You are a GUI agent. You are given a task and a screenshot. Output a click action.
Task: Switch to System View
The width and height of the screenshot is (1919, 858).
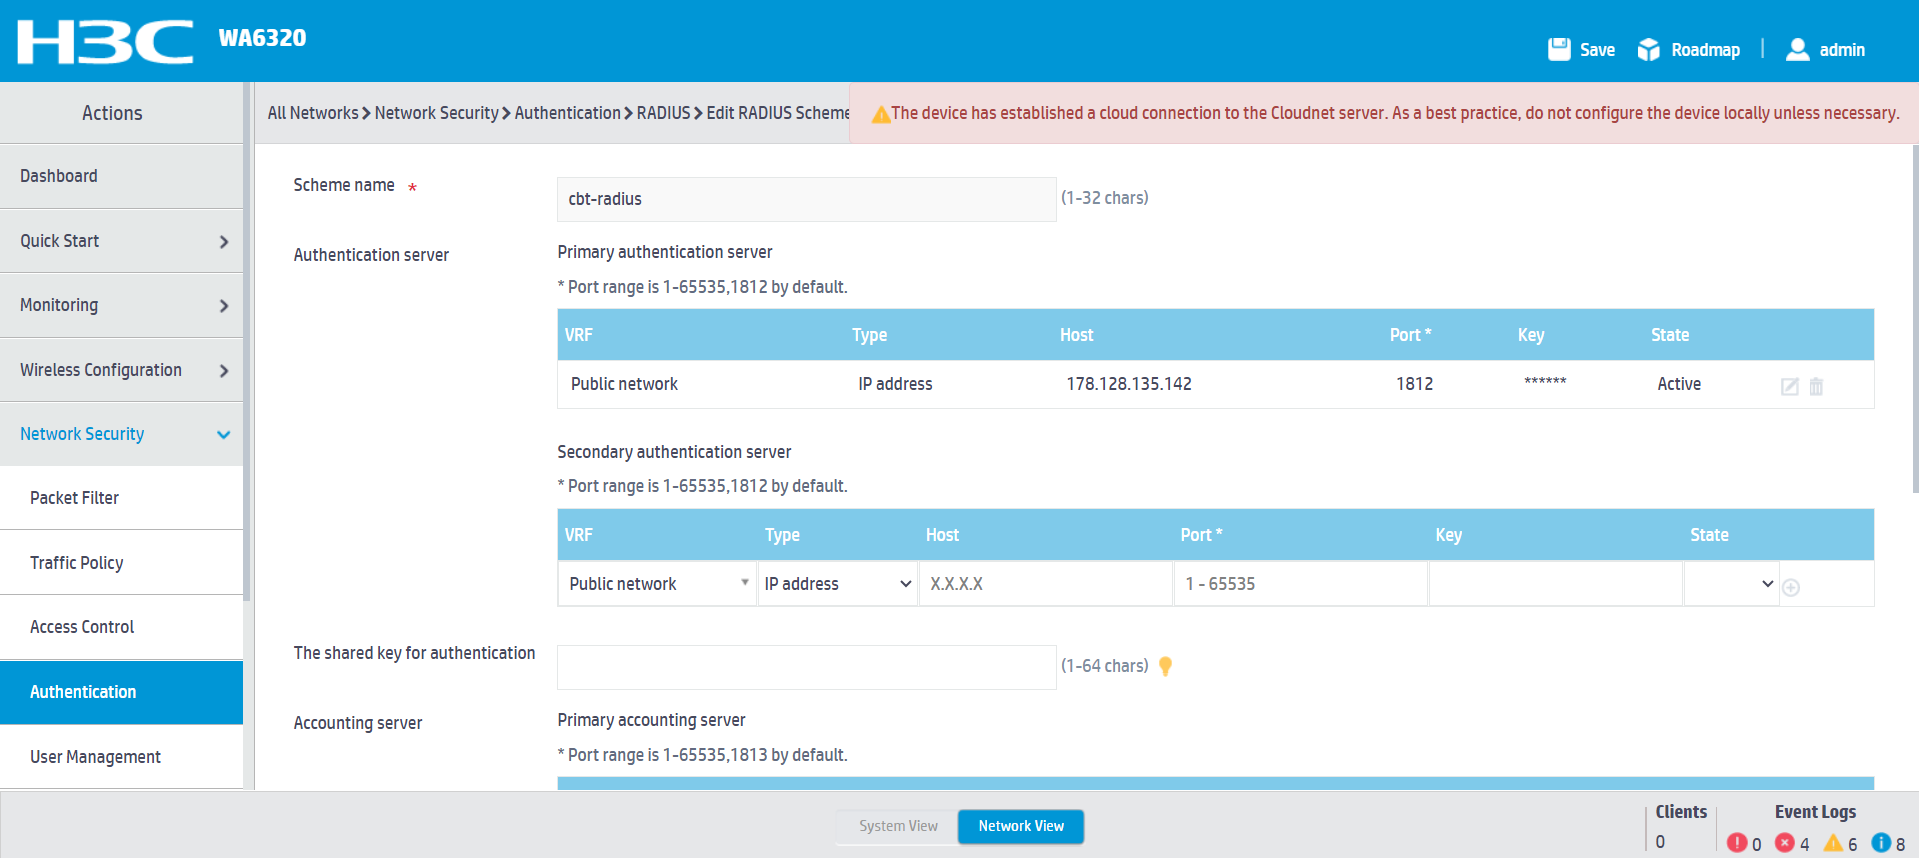tap(897, 826)
